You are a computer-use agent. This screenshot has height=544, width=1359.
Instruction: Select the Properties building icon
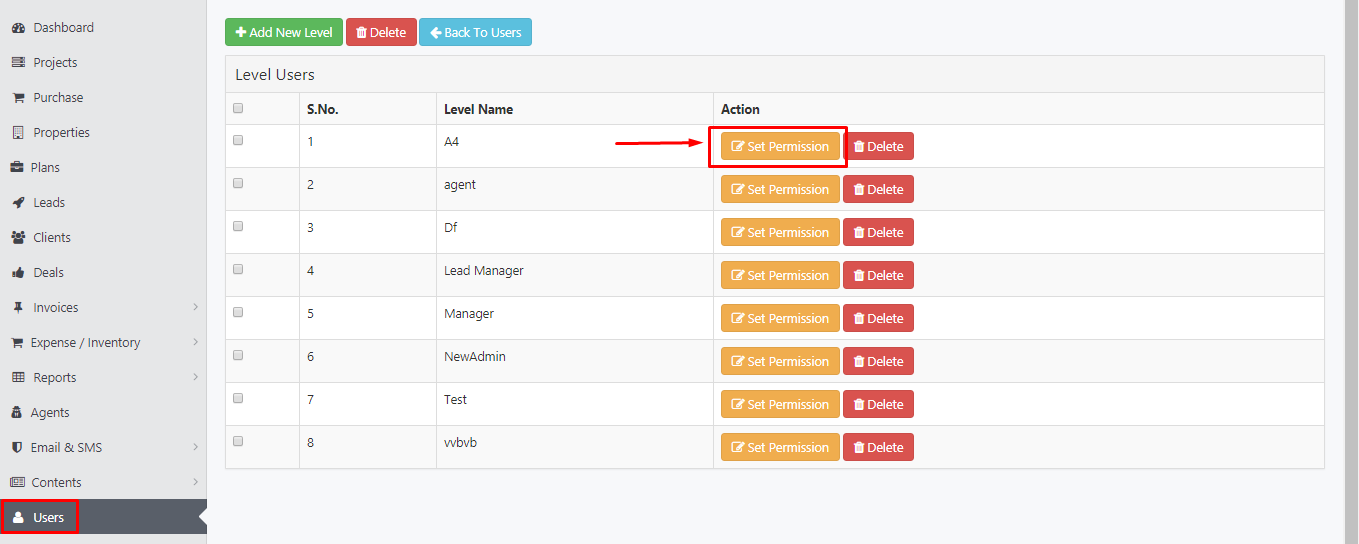click(x=18, y=133)
